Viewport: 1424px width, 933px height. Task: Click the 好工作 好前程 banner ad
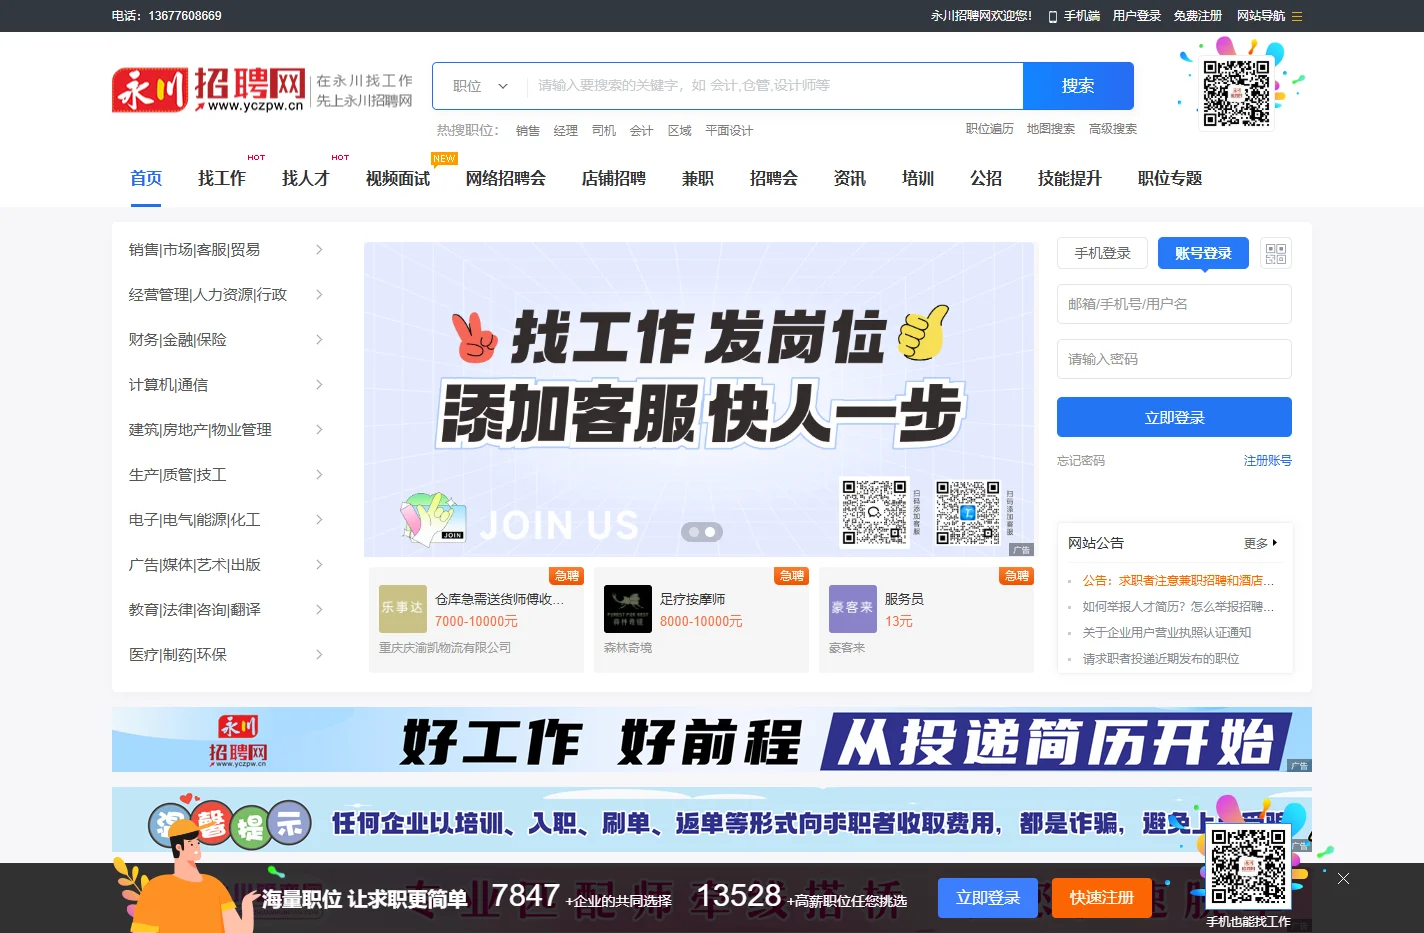(712, 740)
